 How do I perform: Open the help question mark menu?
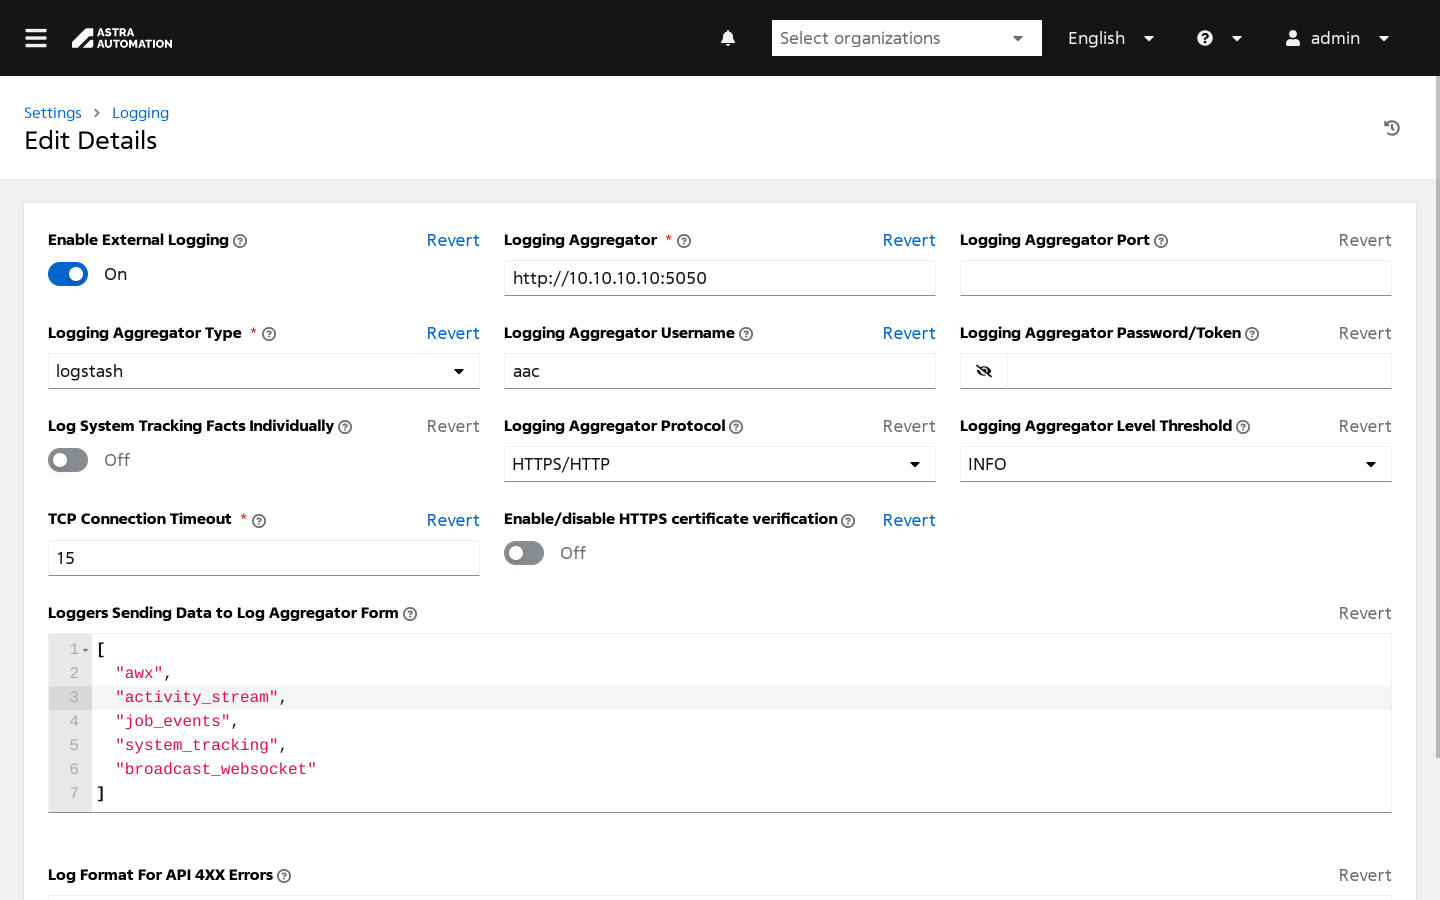click(1218, 38)
